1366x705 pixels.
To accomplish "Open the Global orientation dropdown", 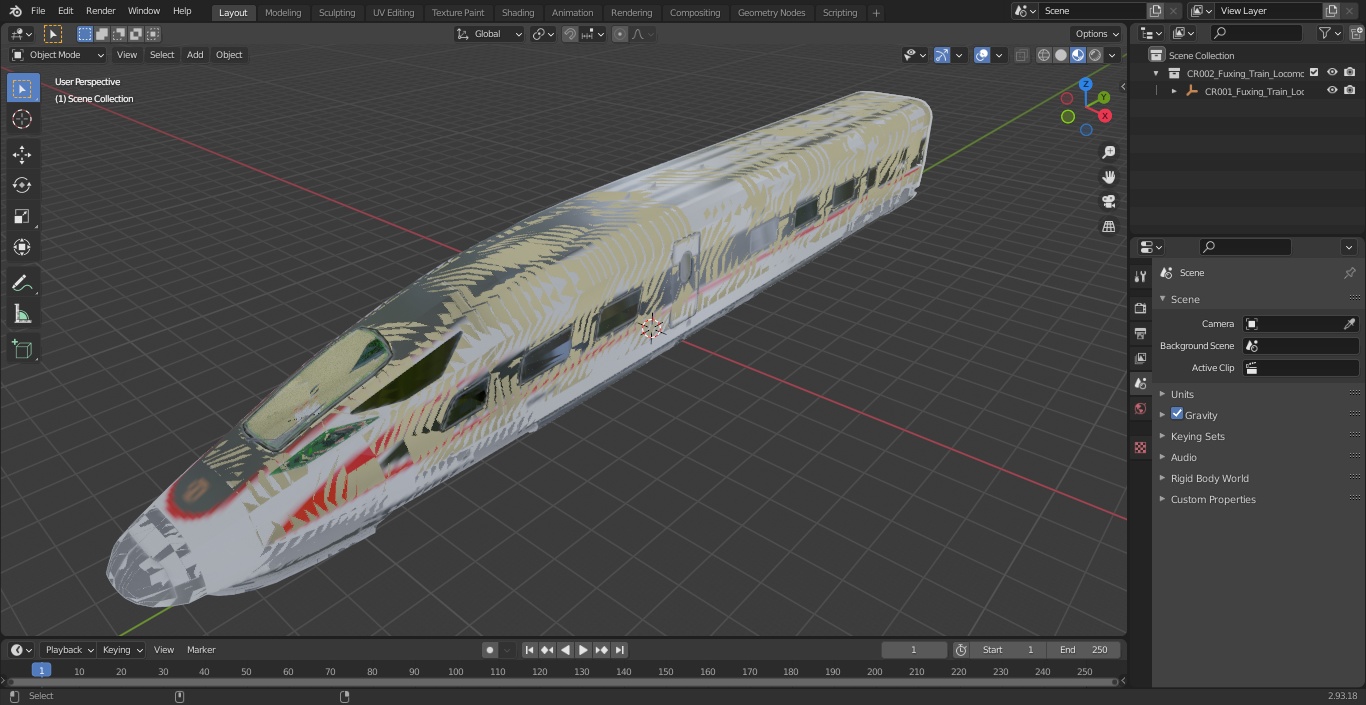I will point(489,34).
